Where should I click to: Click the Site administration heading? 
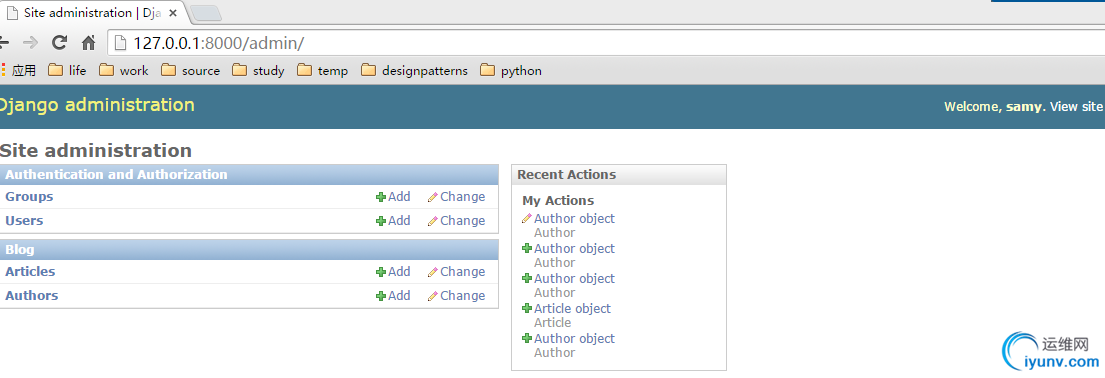click(96, 150)
